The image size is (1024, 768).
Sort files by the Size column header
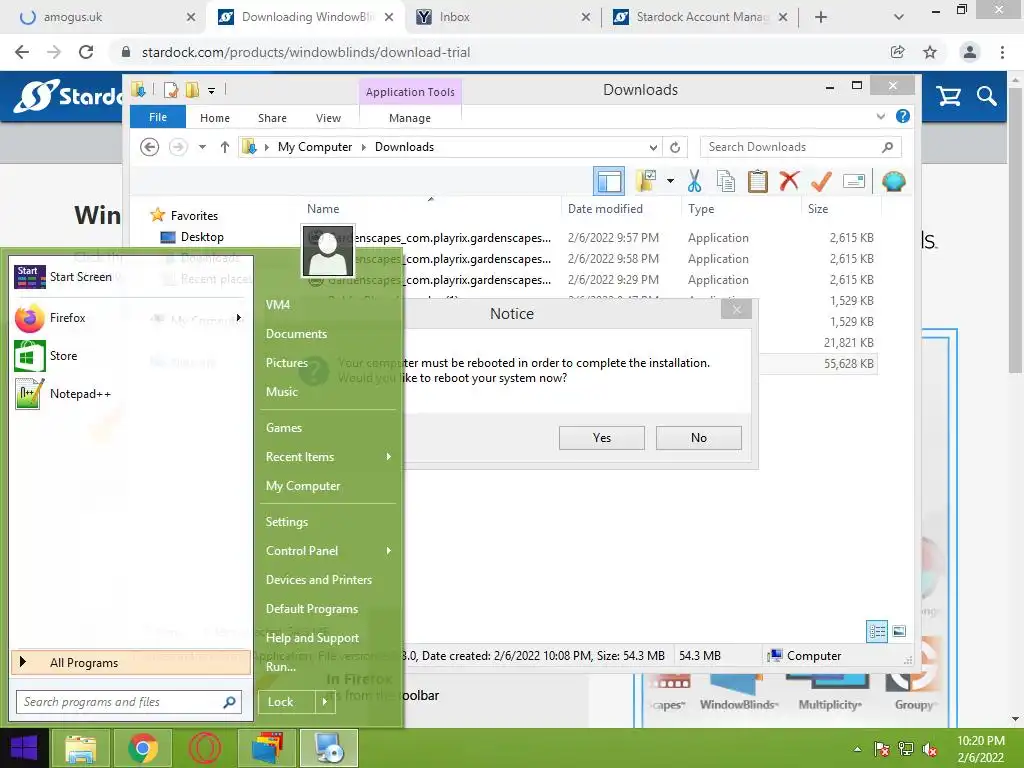[818, 209]
